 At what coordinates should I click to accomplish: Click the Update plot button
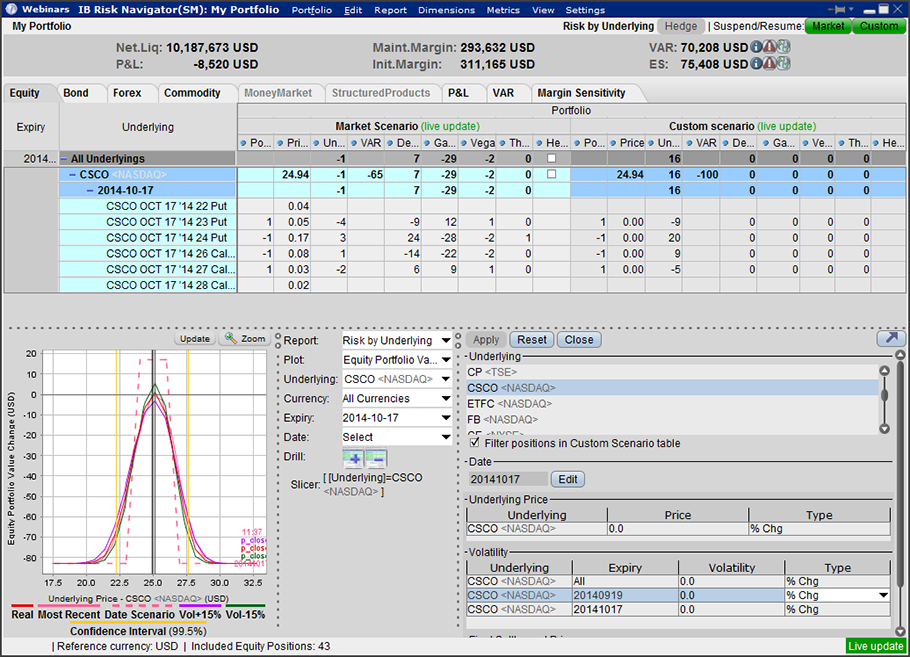[x=194, y=338]
